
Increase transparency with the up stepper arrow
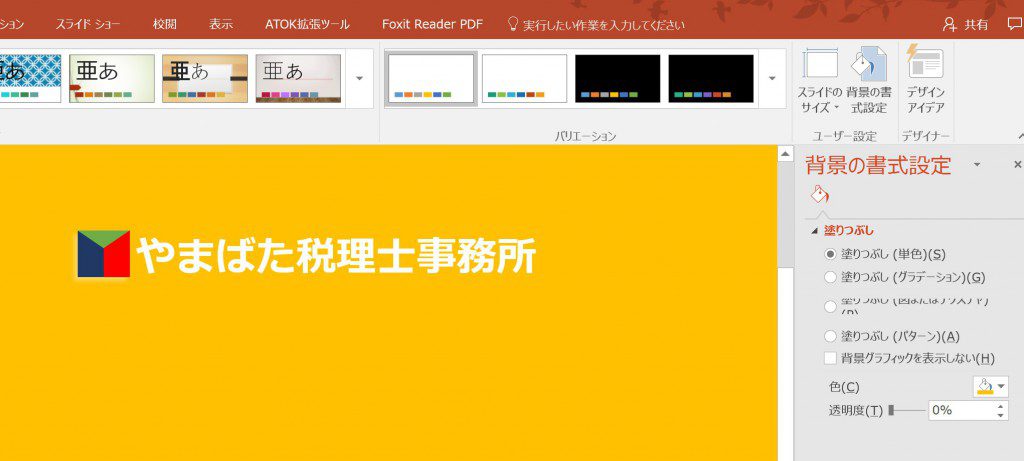click(x=1000, y=405)
